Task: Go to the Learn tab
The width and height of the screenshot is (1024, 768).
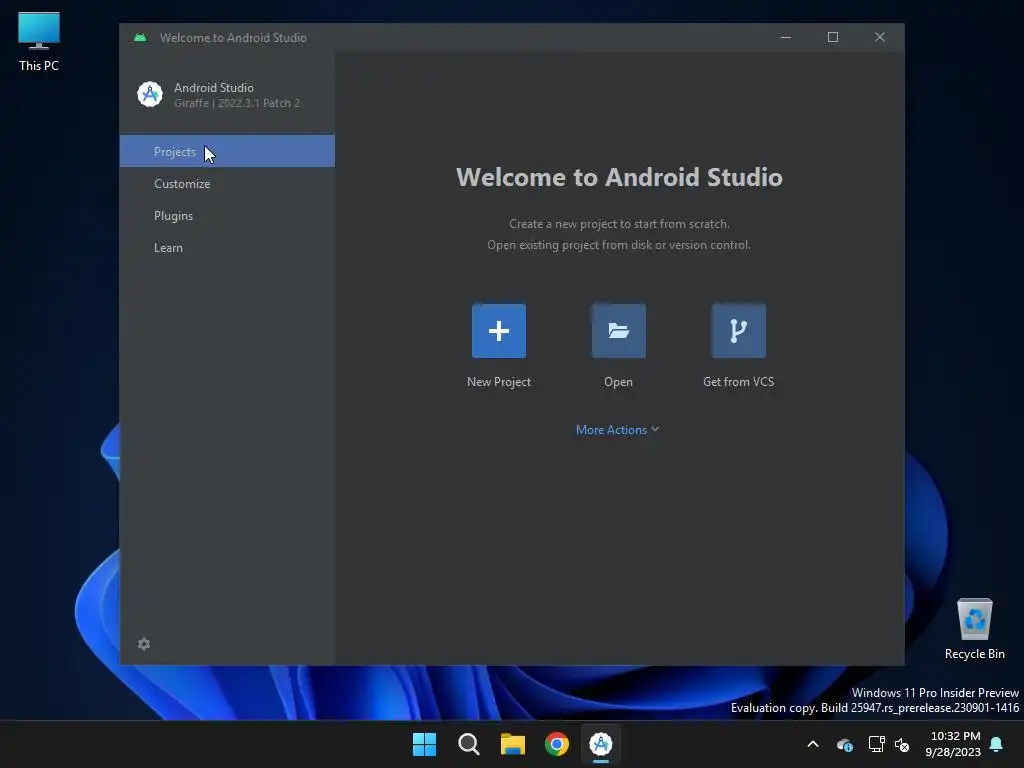Action: click(x=227, y=248)
